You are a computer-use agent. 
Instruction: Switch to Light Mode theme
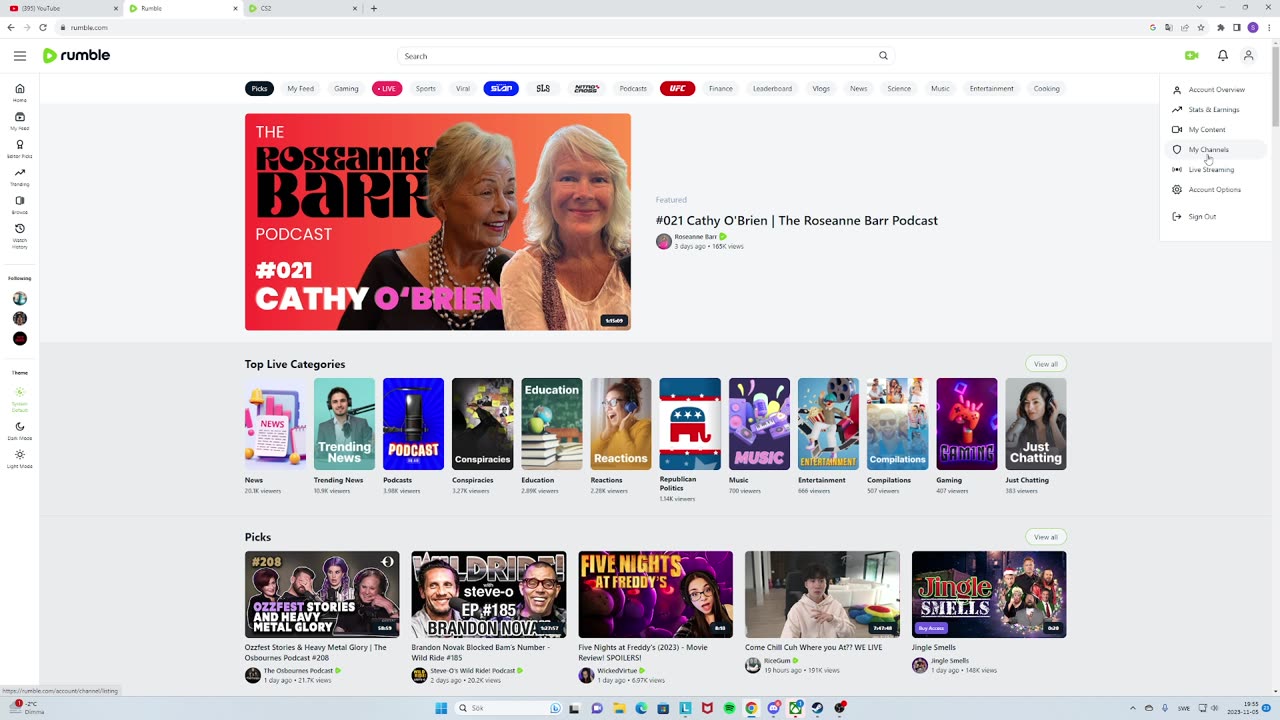[x=19, y=459]
